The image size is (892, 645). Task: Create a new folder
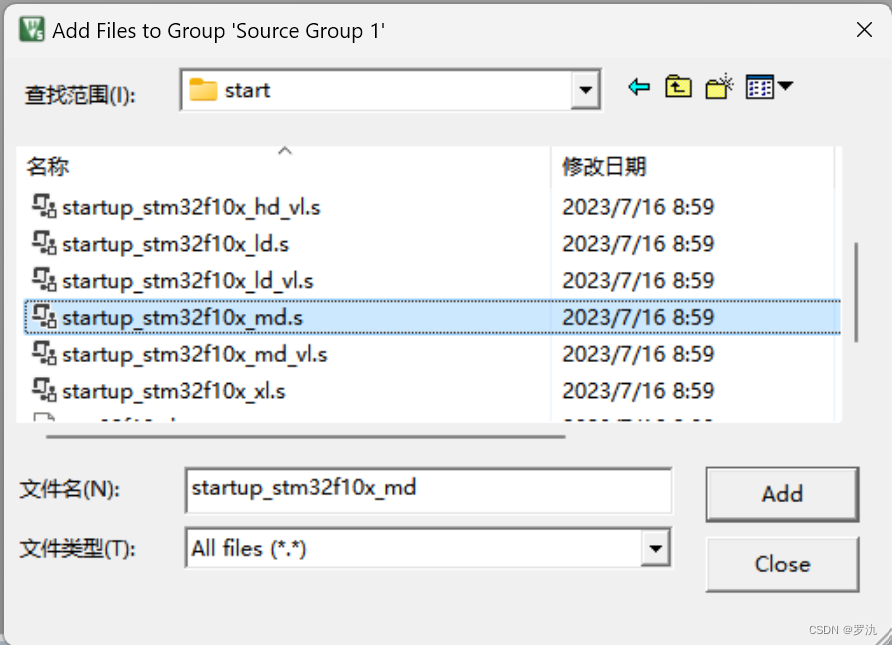point(719,87)
